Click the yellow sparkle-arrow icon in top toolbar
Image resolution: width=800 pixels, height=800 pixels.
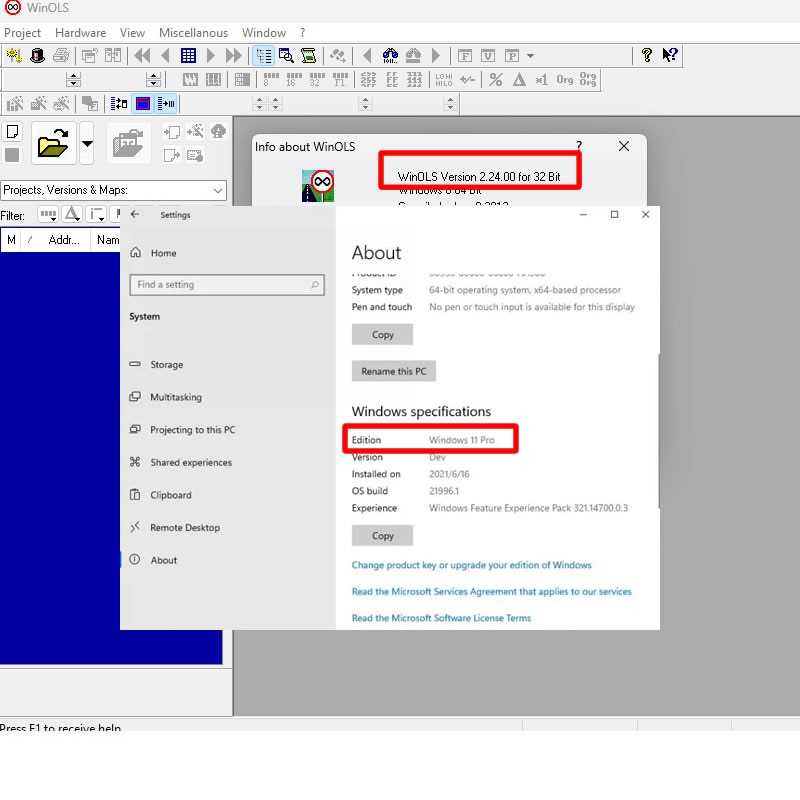(x=14, y=55)
